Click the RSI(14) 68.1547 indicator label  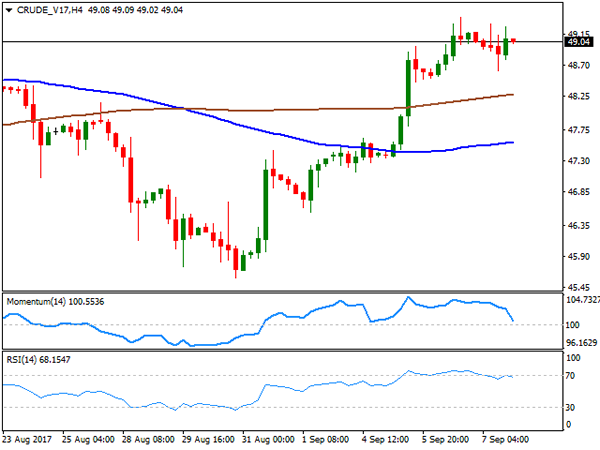click(x=38, y=359)
